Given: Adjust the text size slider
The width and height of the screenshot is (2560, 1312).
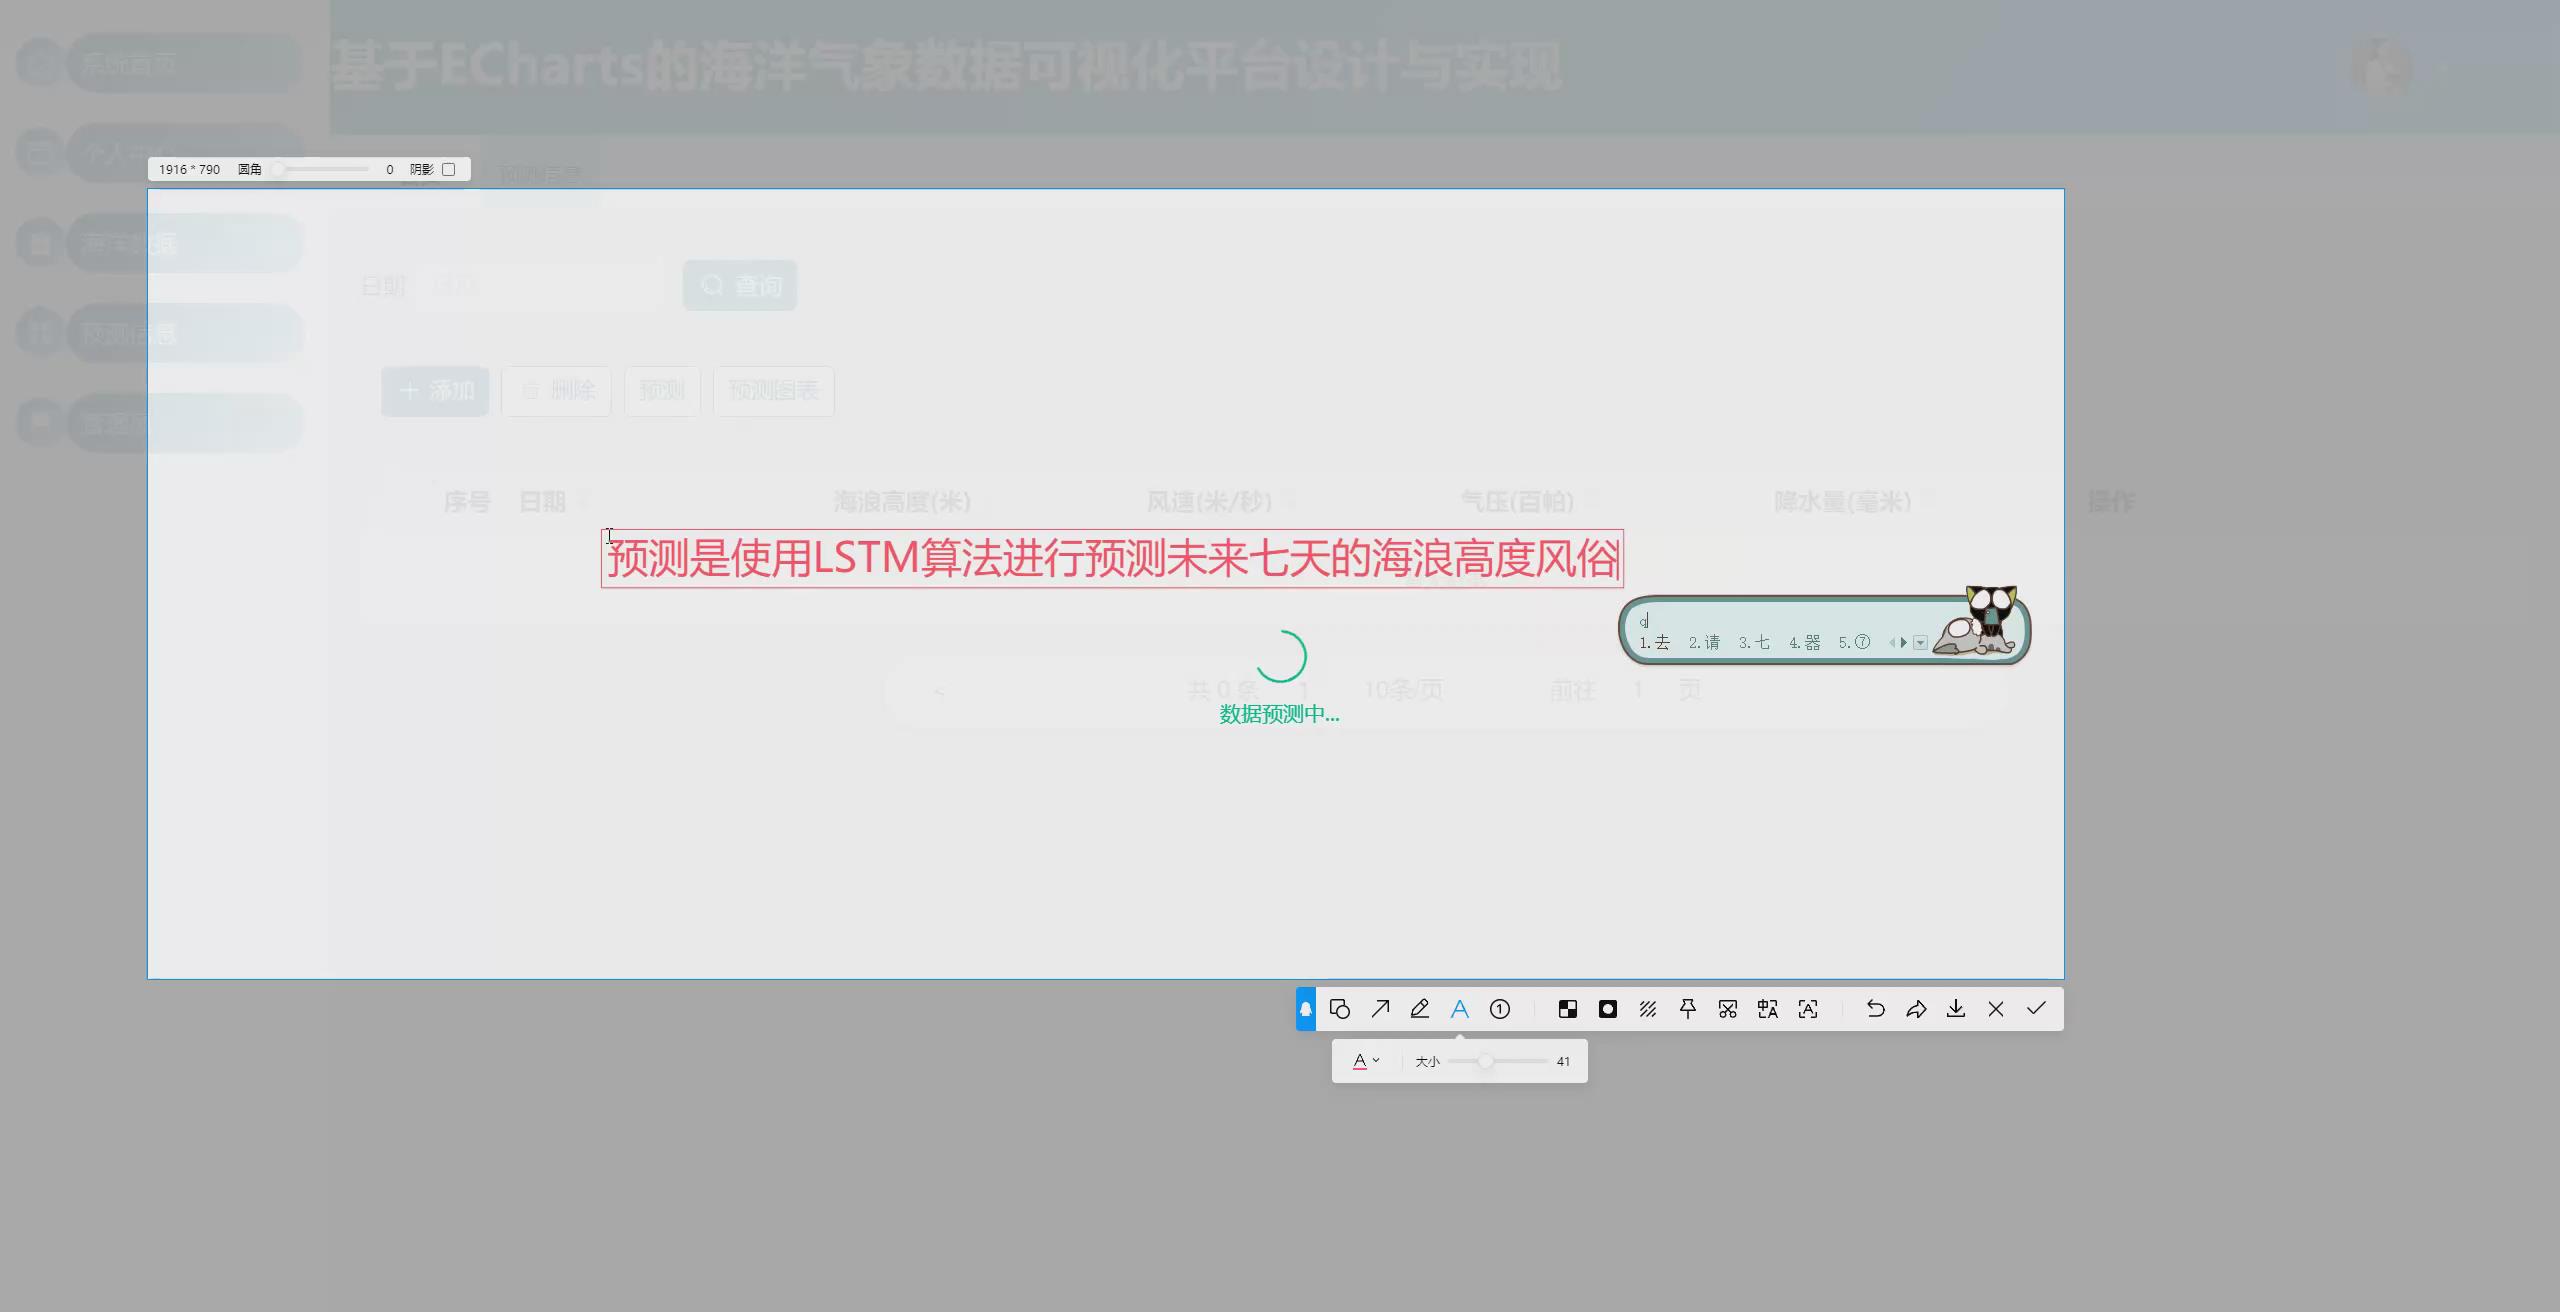Looking at the screenshot, I should [x=1485, y=1061].
